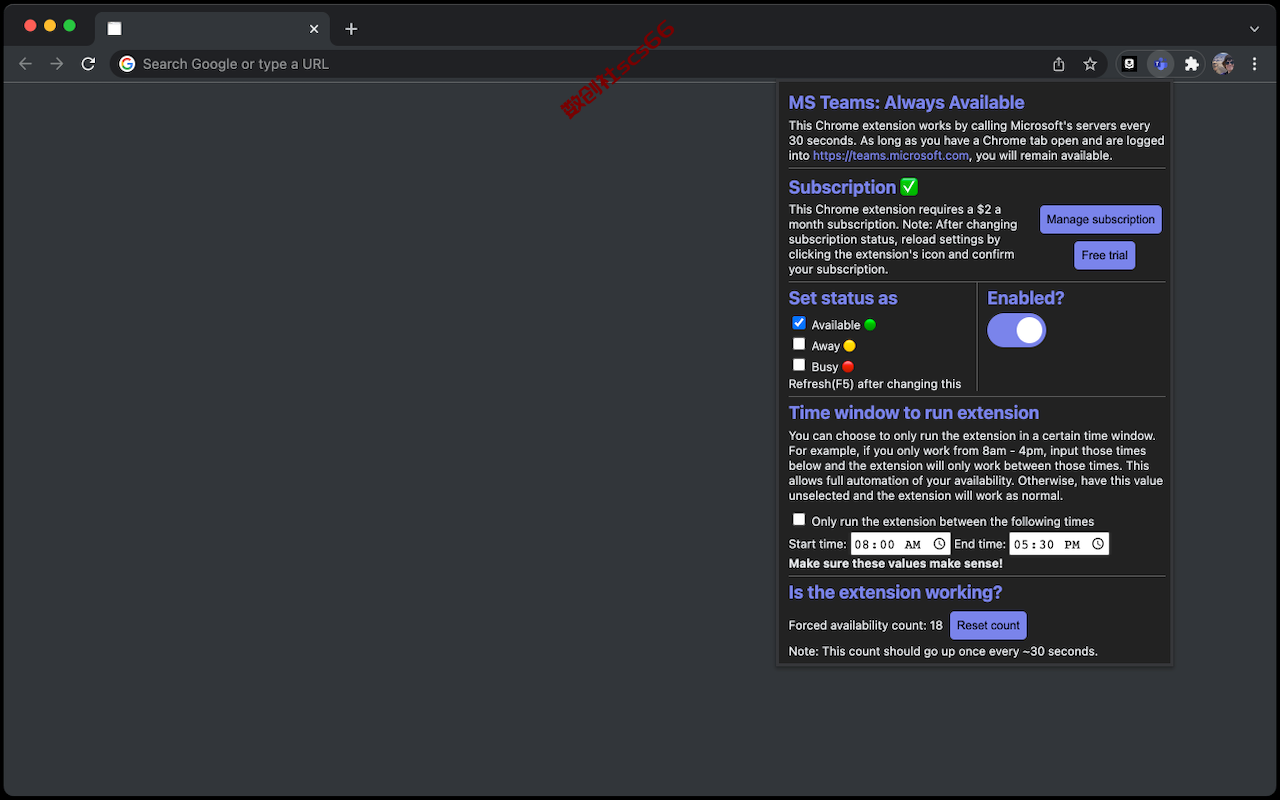Open the Chrome three-dot menu

tap(1255, 64)
